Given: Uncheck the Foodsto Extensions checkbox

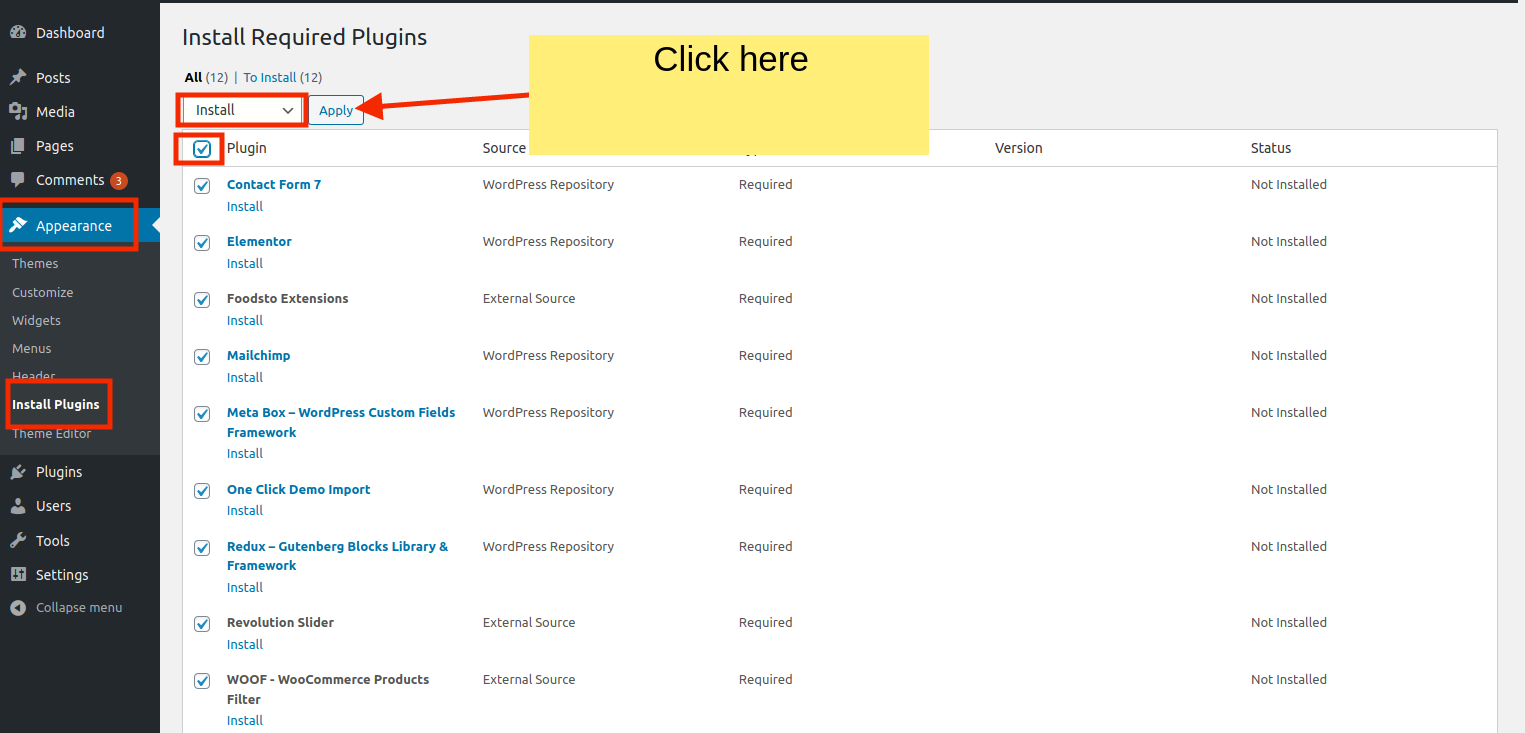Looking at the screenshot, I should click(202, 300).
